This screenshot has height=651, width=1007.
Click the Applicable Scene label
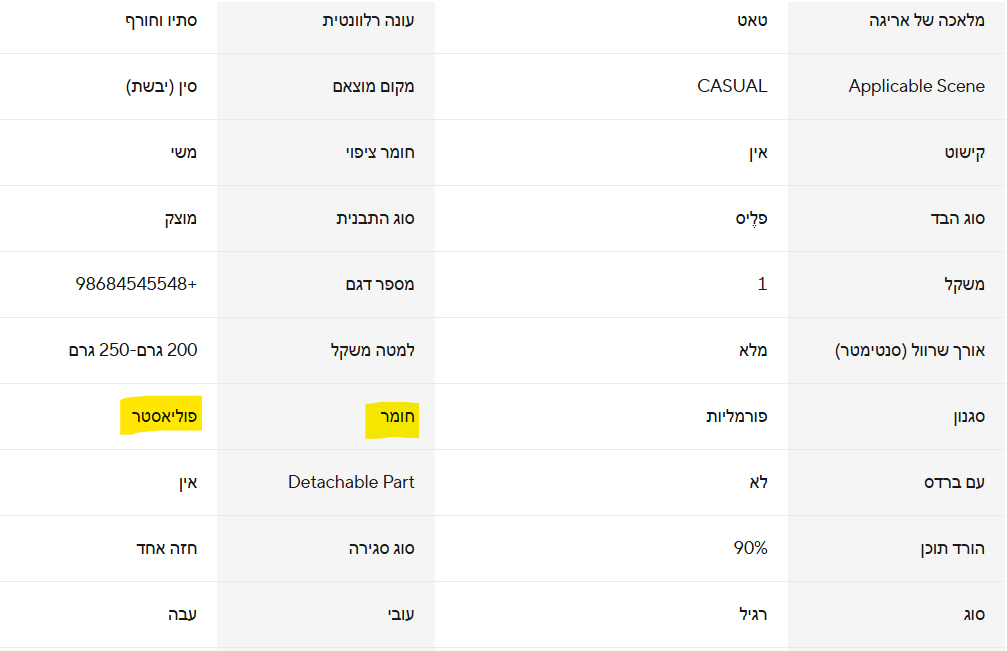916,86
